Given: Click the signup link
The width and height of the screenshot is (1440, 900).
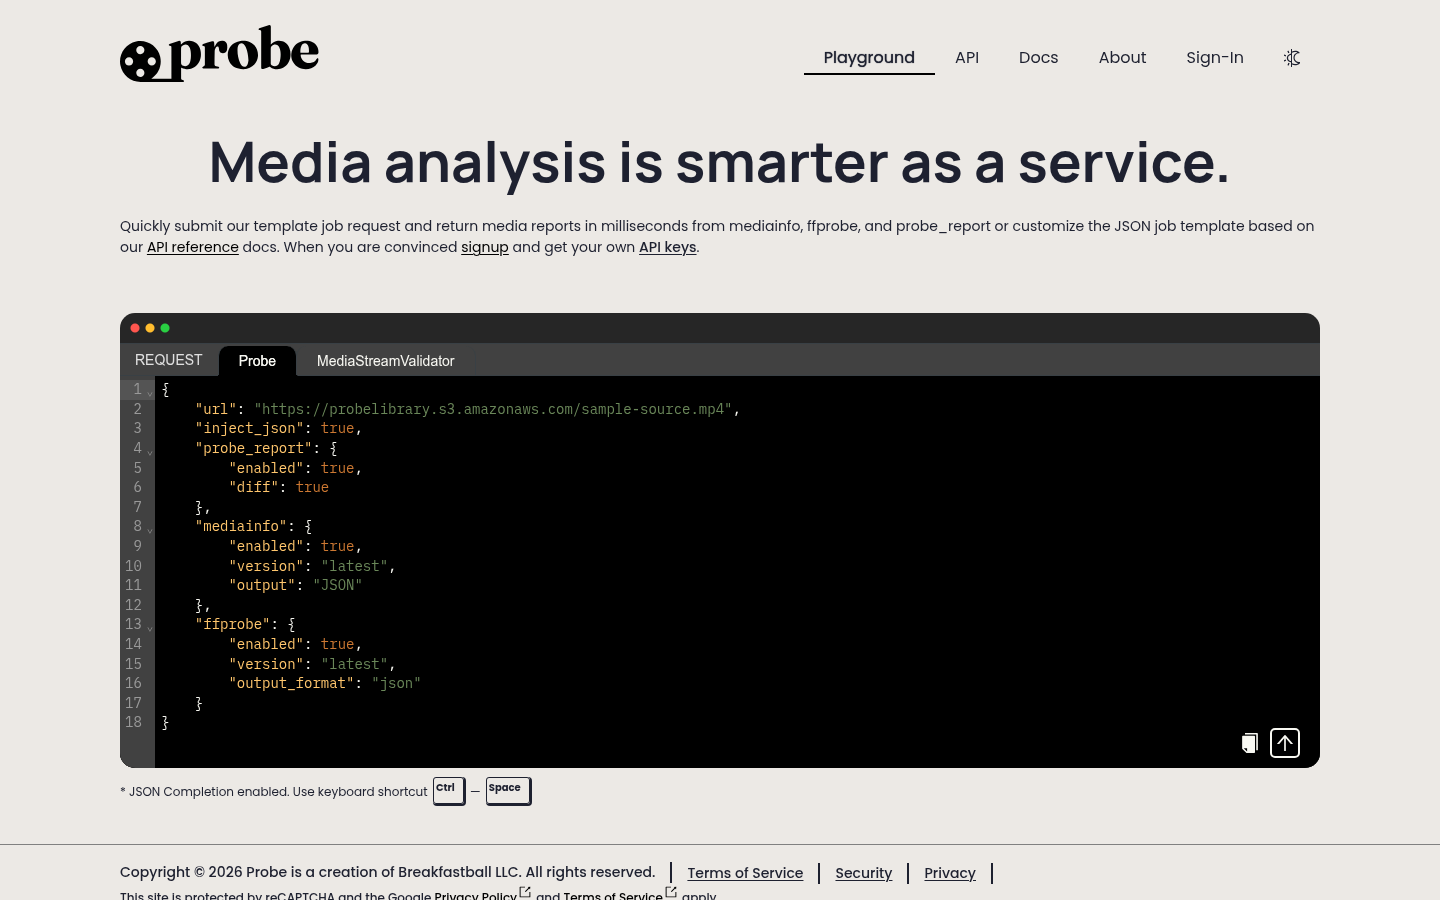Looking at the screenshot, I should pos(485,247).
